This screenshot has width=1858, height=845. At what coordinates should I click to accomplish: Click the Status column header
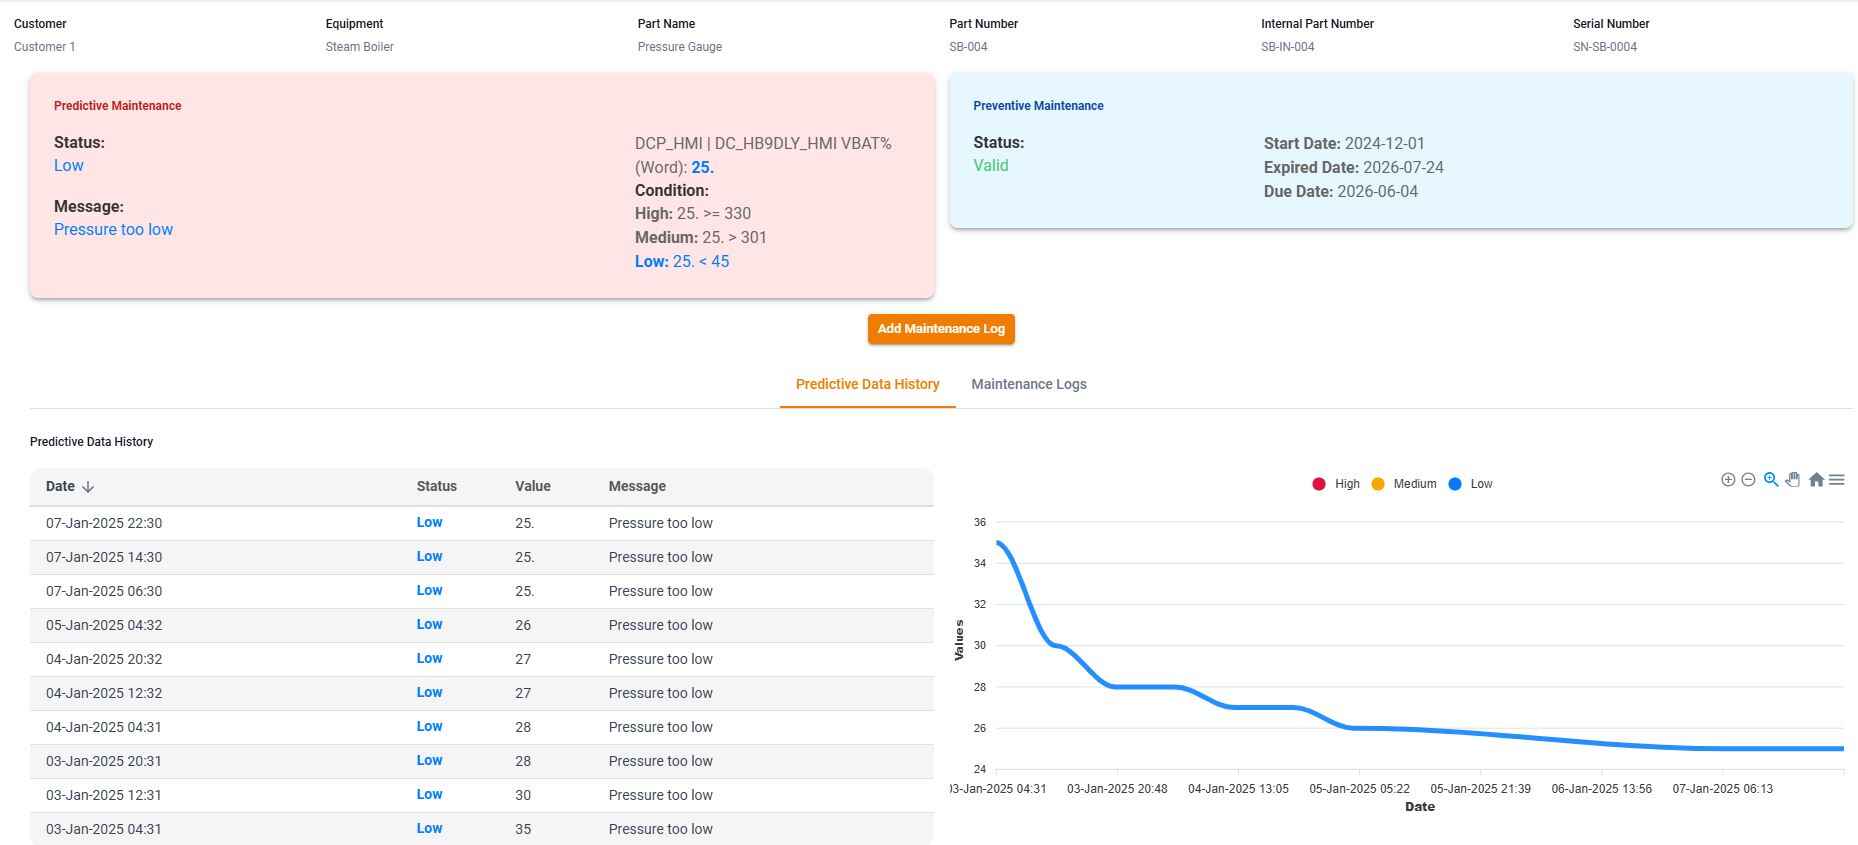pyautogui.click(x=437, y=486)
